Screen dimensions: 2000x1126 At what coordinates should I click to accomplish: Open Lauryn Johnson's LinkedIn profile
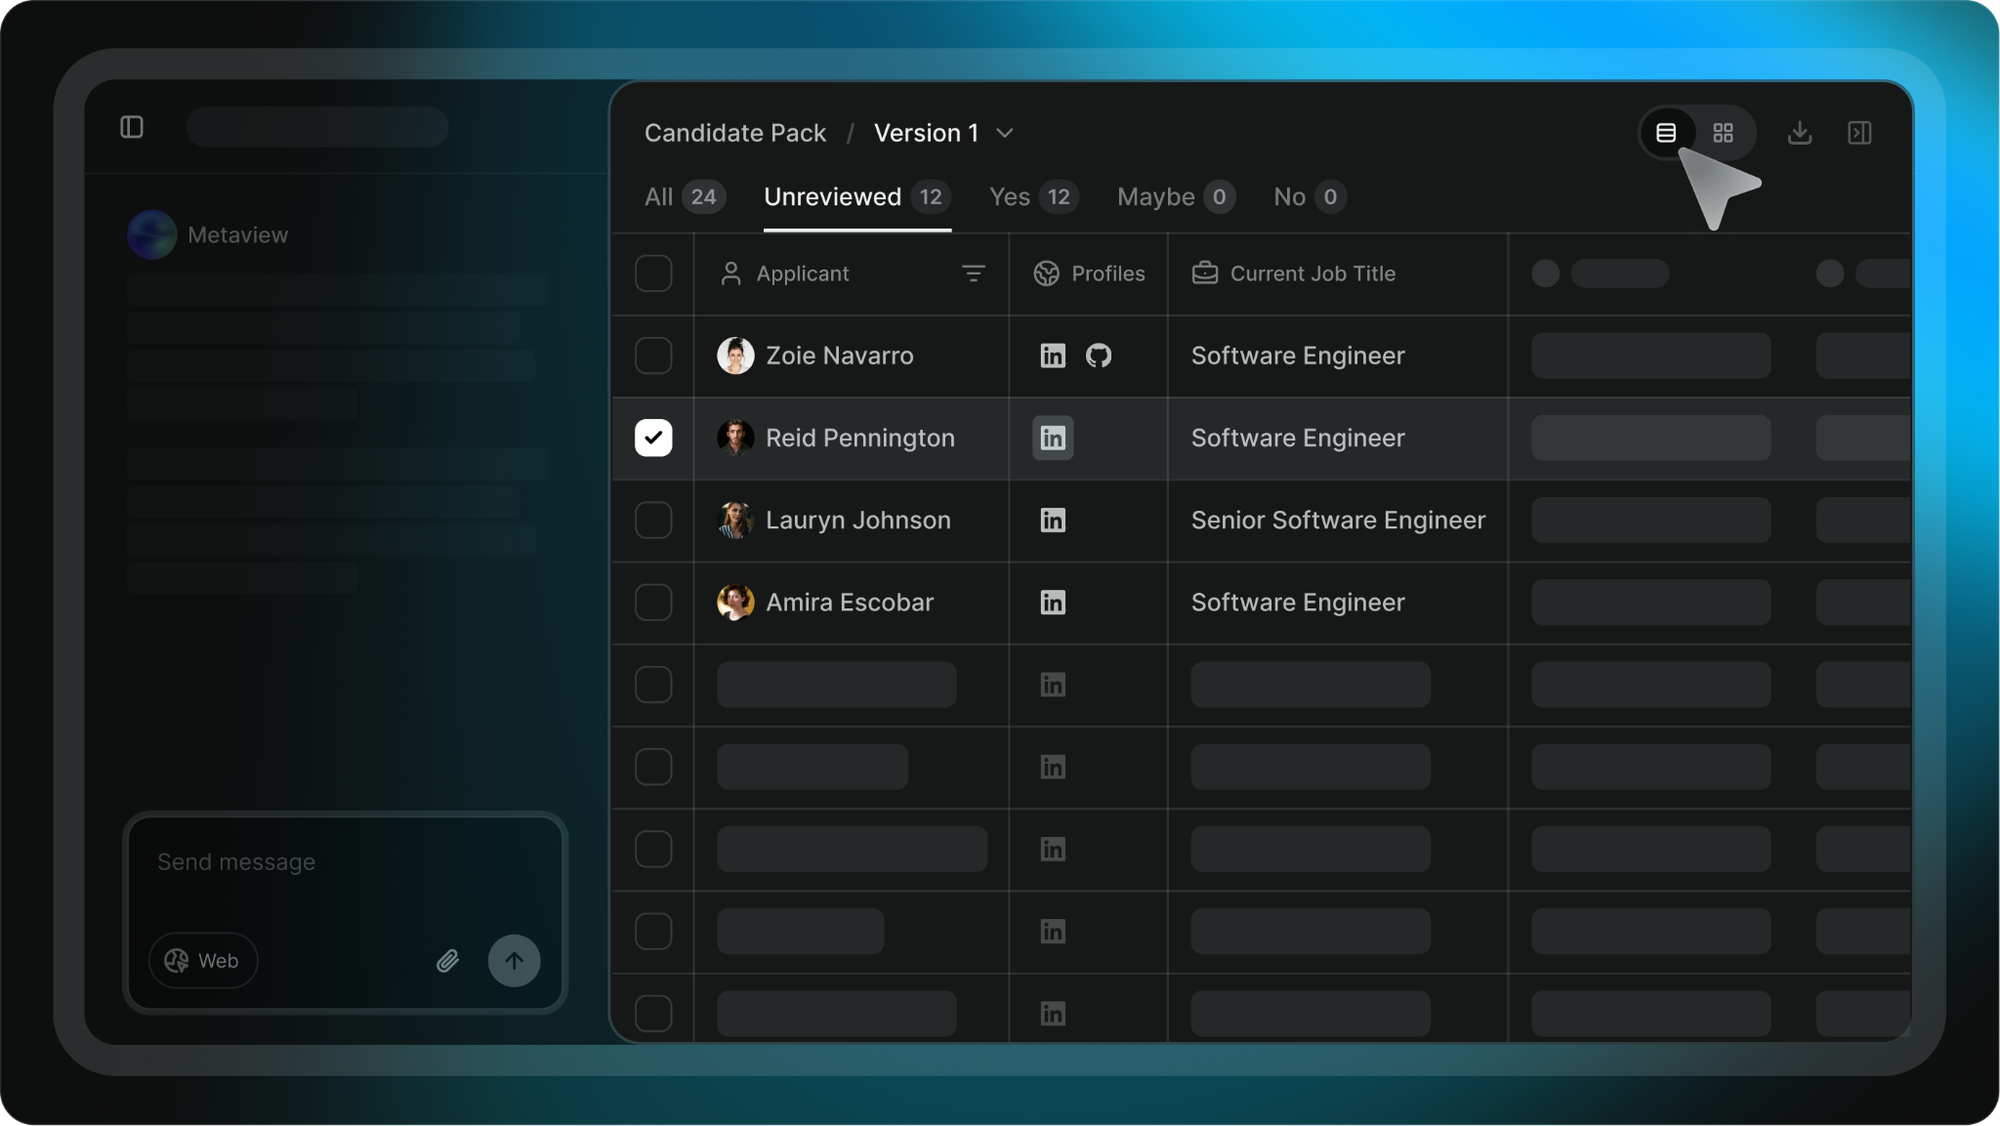1053,520
